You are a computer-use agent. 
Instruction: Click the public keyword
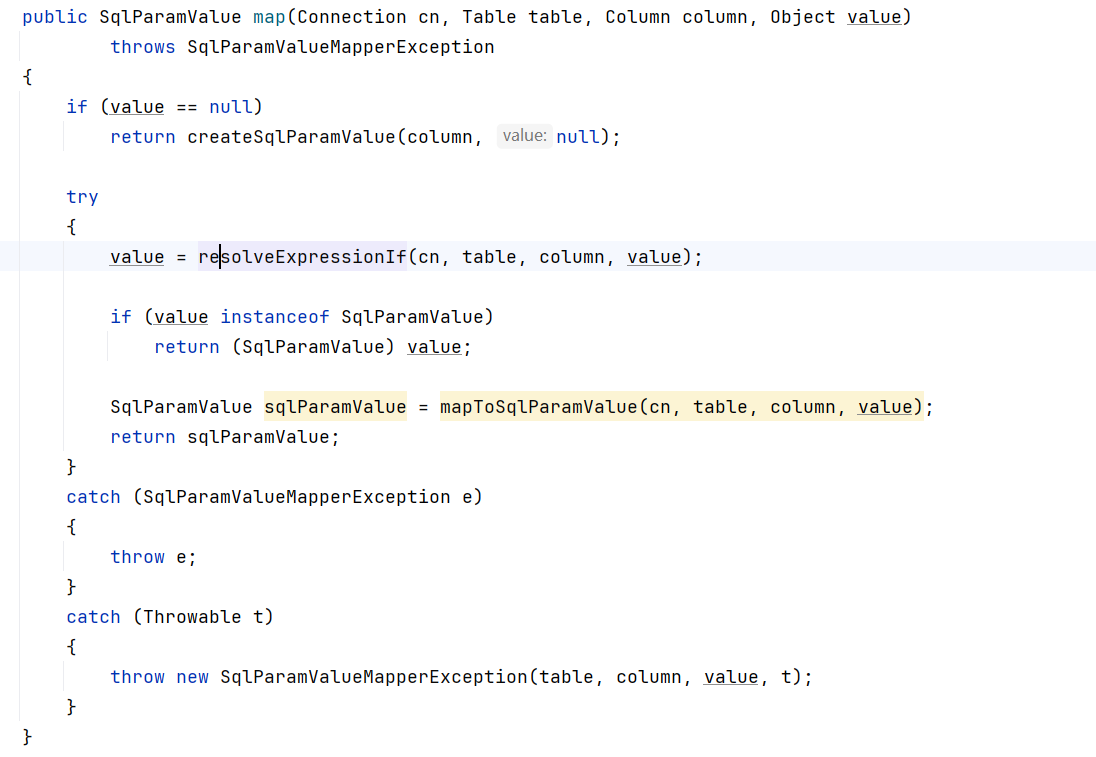coord(54,17)
